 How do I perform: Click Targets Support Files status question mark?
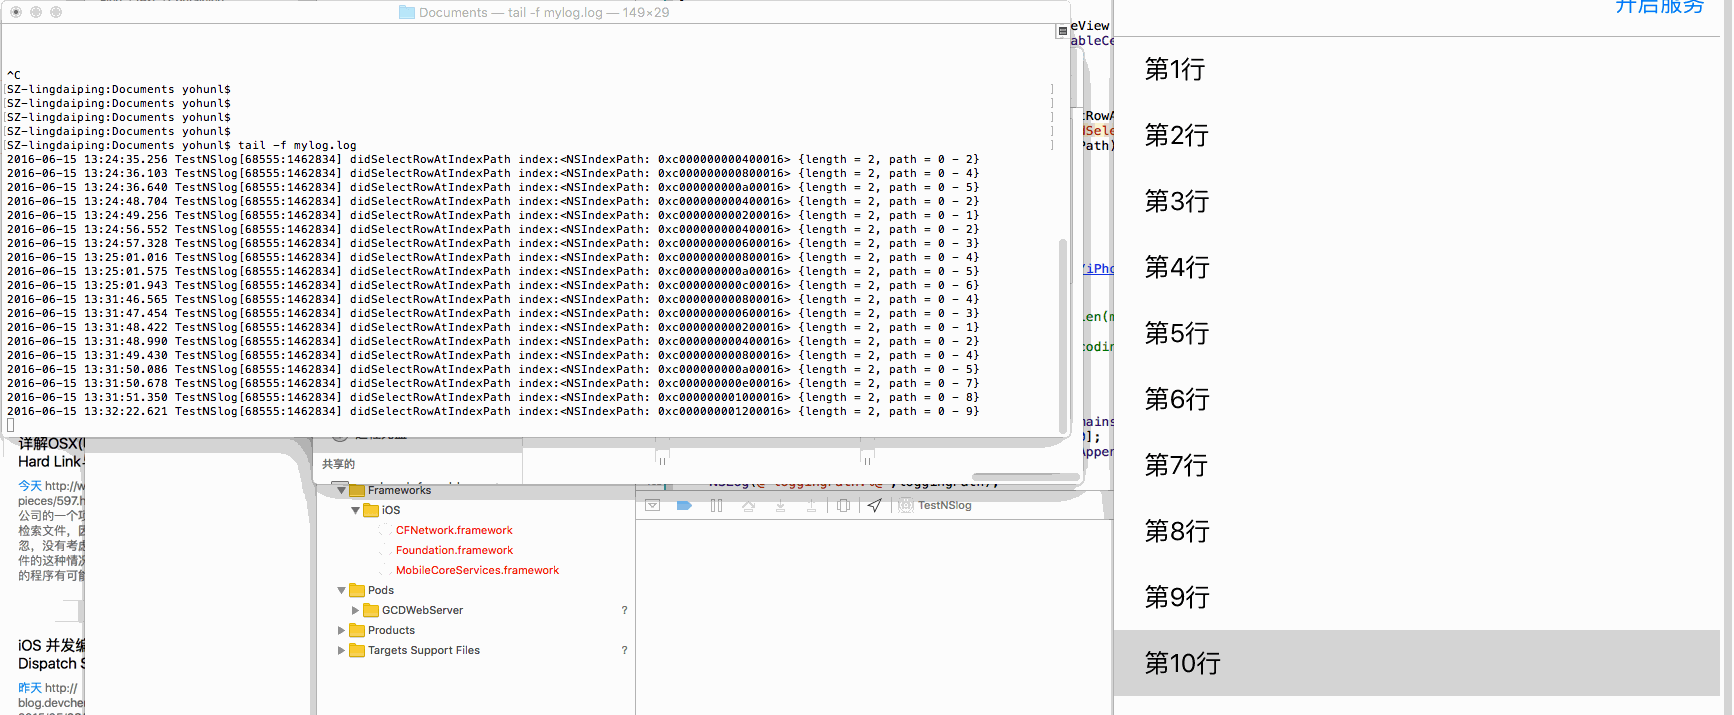tap(625, 650)
